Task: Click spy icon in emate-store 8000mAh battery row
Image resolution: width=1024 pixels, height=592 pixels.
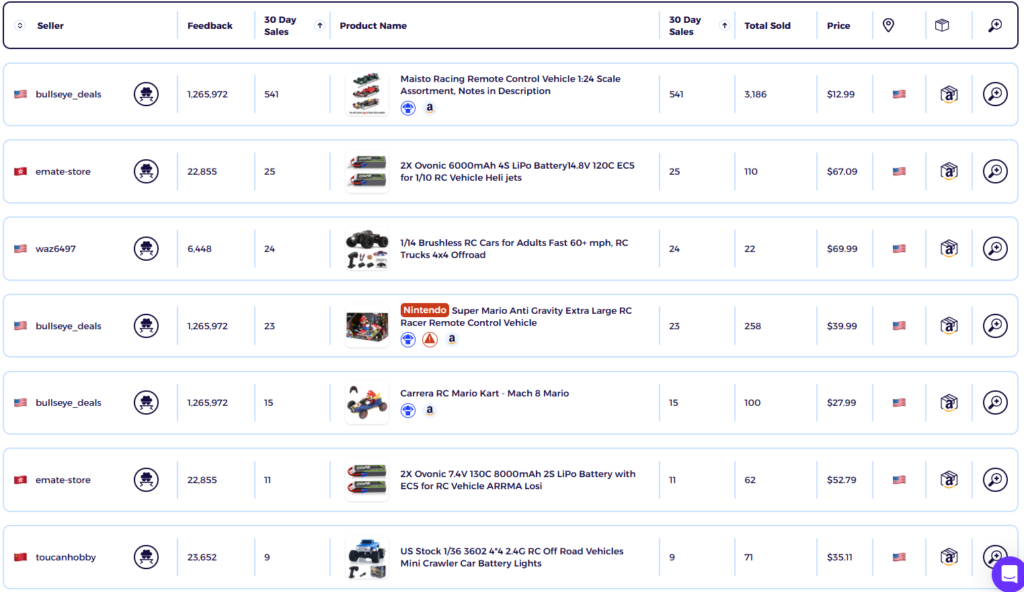Action: pos(146,480)
